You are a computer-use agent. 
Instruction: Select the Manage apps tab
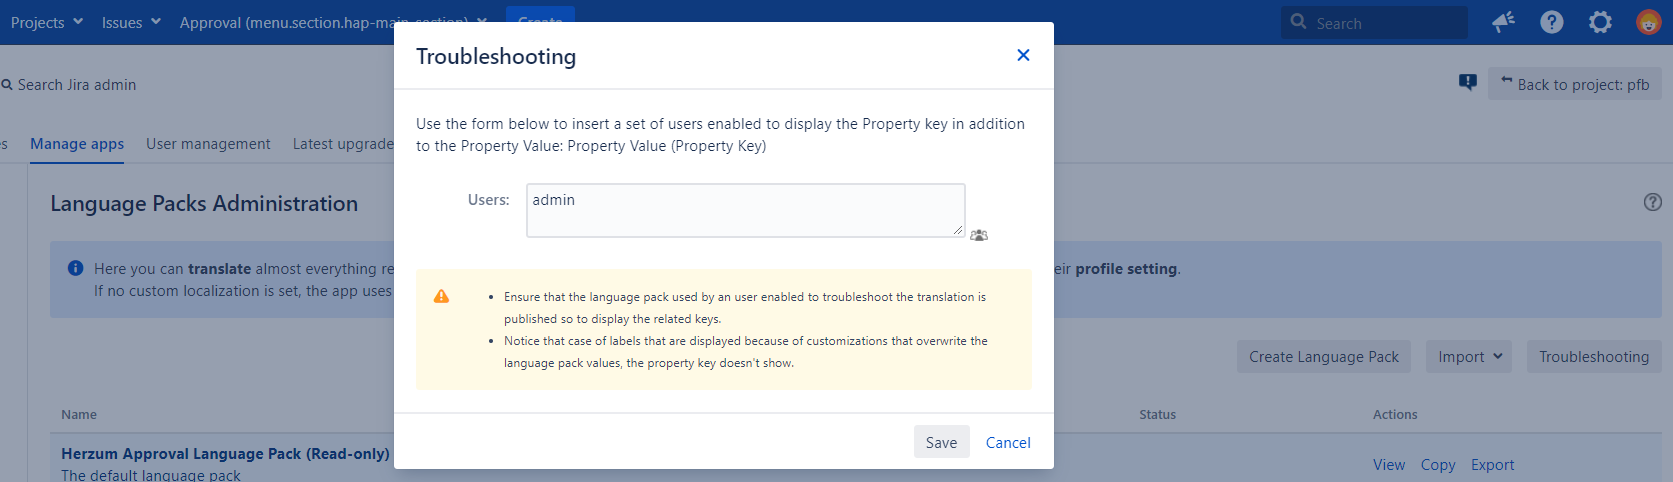[x=77, y=144]
